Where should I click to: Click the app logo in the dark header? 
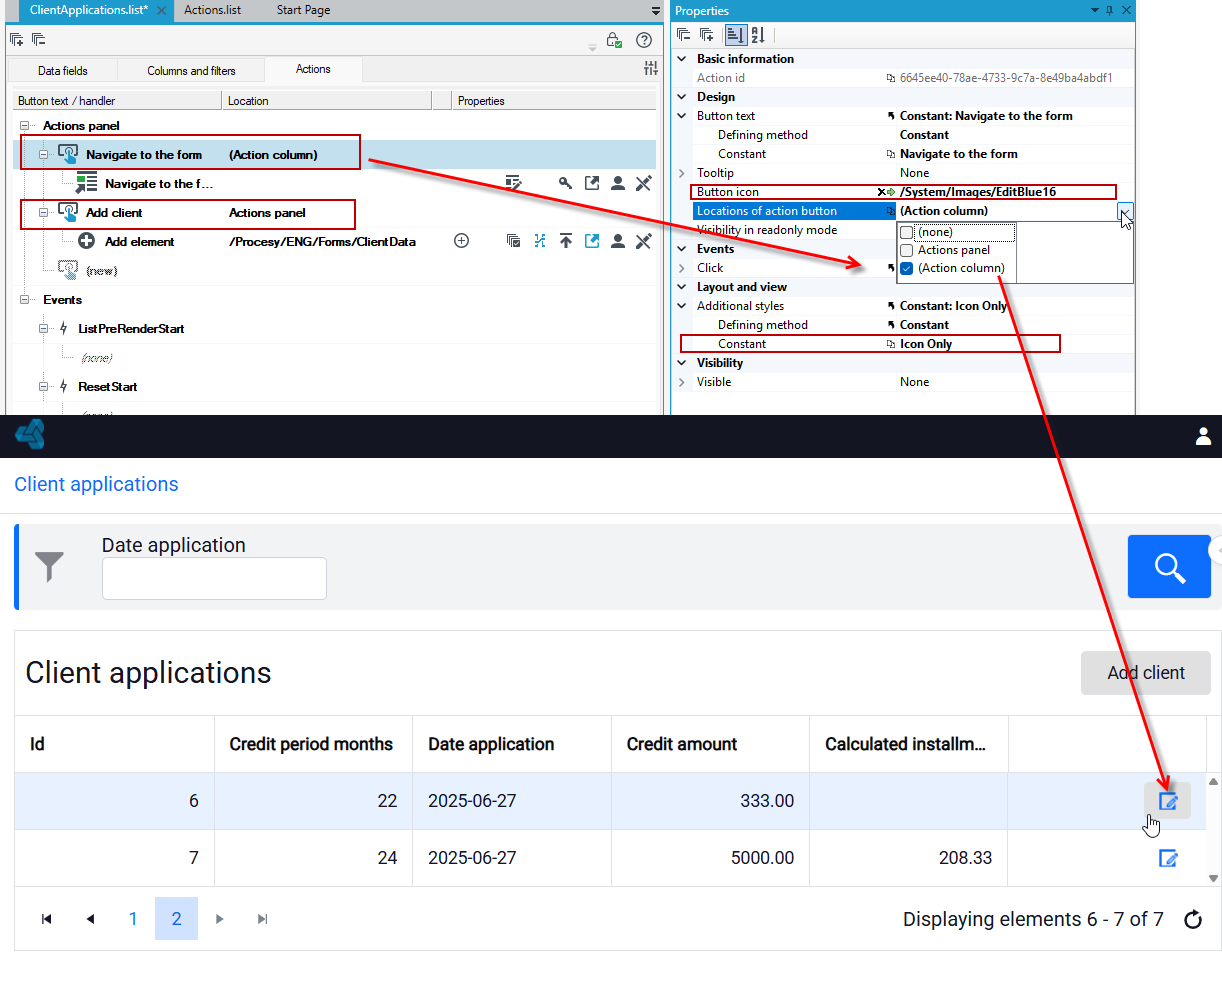click(30, 435)
